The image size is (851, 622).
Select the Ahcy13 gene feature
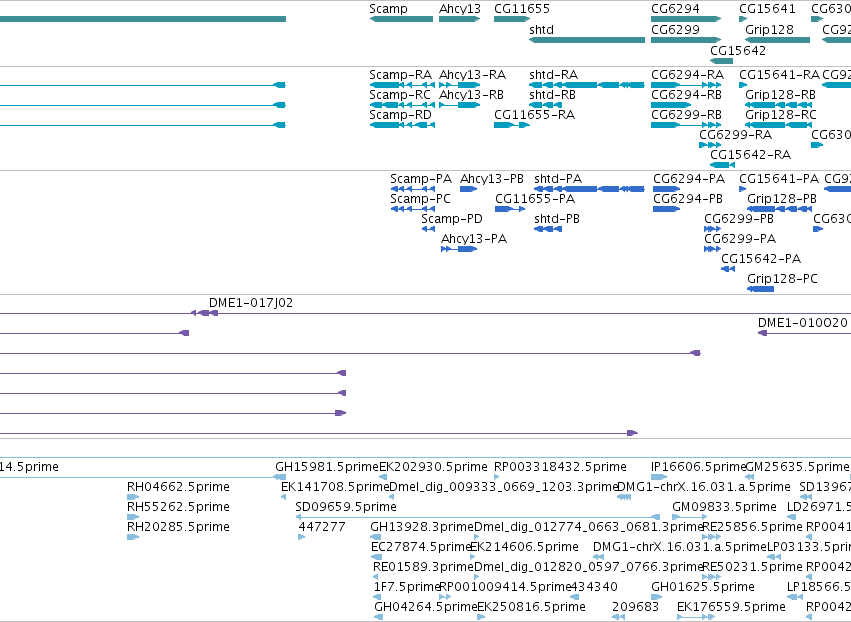pyautogui.click(x=460, y=19)
